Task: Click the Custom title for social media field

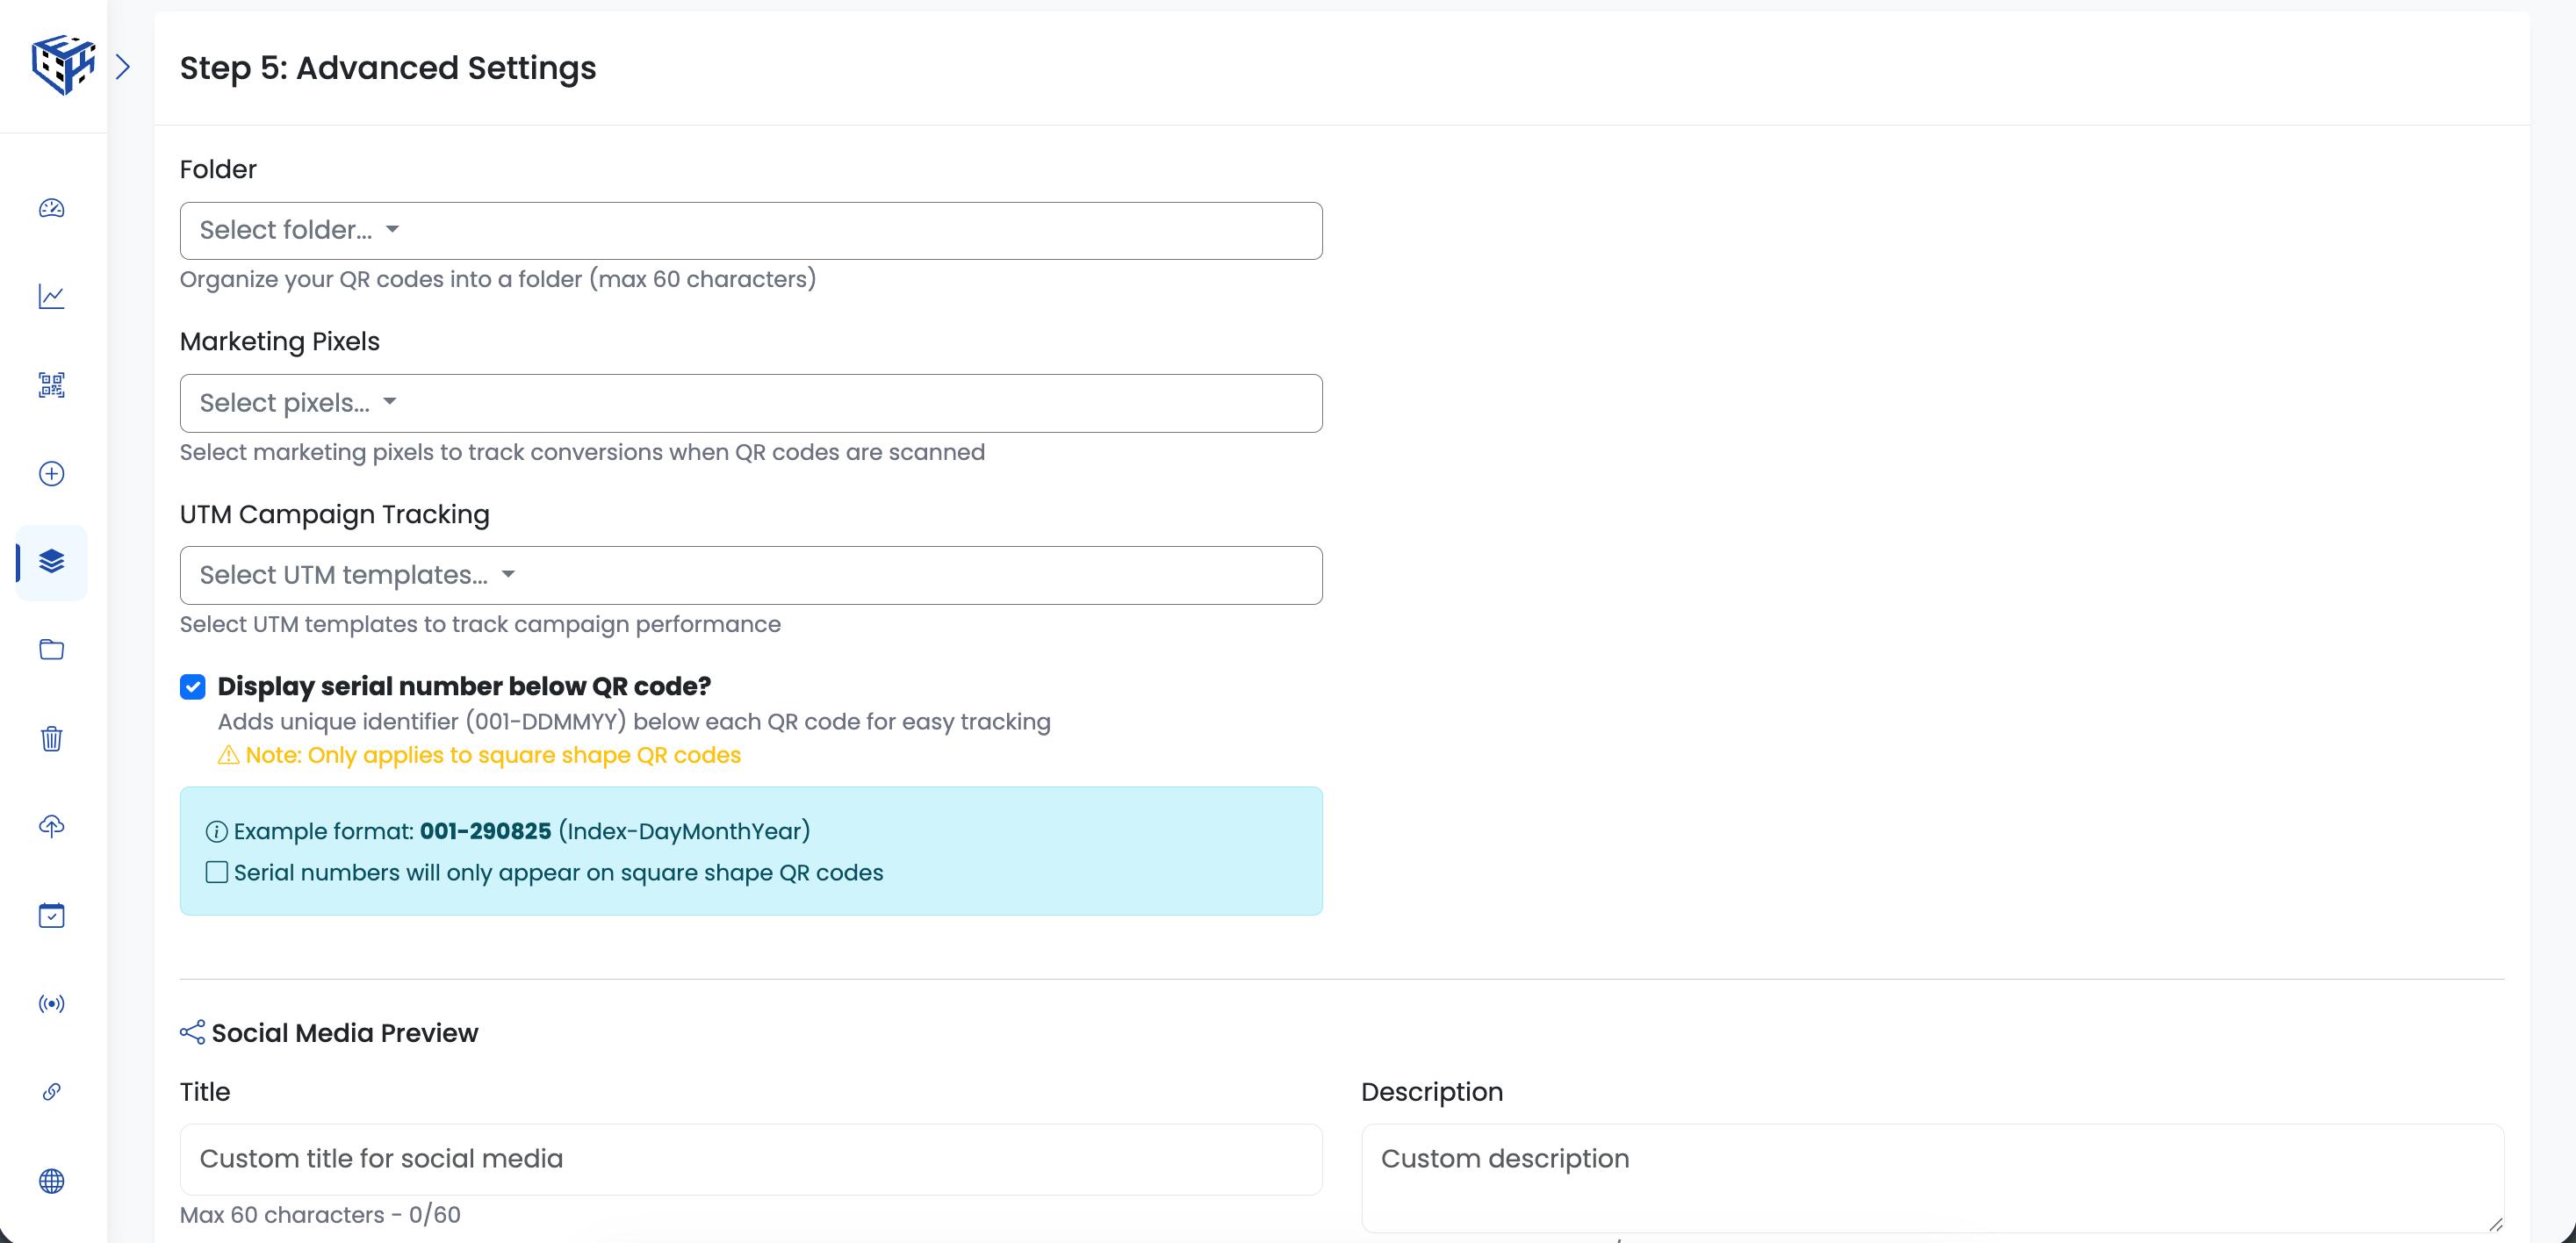Action: point(751,1159)
